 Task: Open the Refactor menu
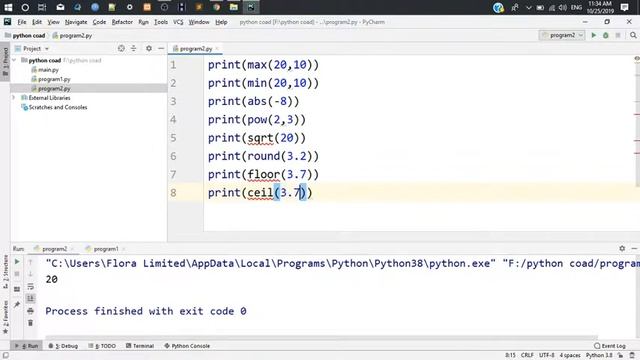tap(122, 22)
